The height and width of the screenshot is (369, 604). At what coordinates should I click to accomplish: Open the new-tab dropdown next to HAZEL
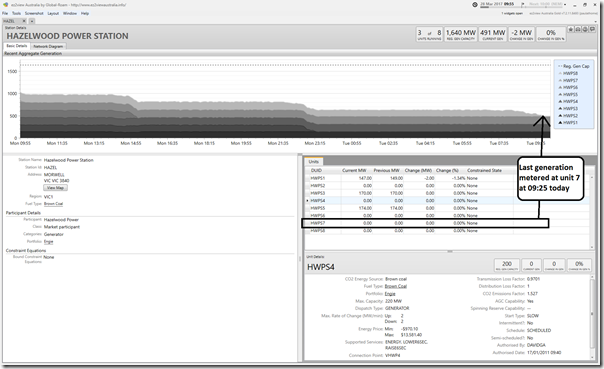32,21
